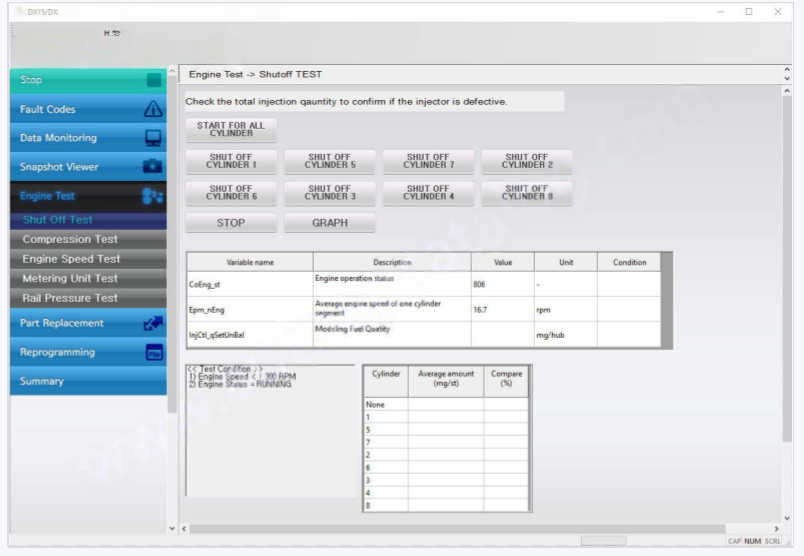This screenshot has width=804, height=556.
Task: Click the sidebar scroll up arrow
Action: point(172,73)
